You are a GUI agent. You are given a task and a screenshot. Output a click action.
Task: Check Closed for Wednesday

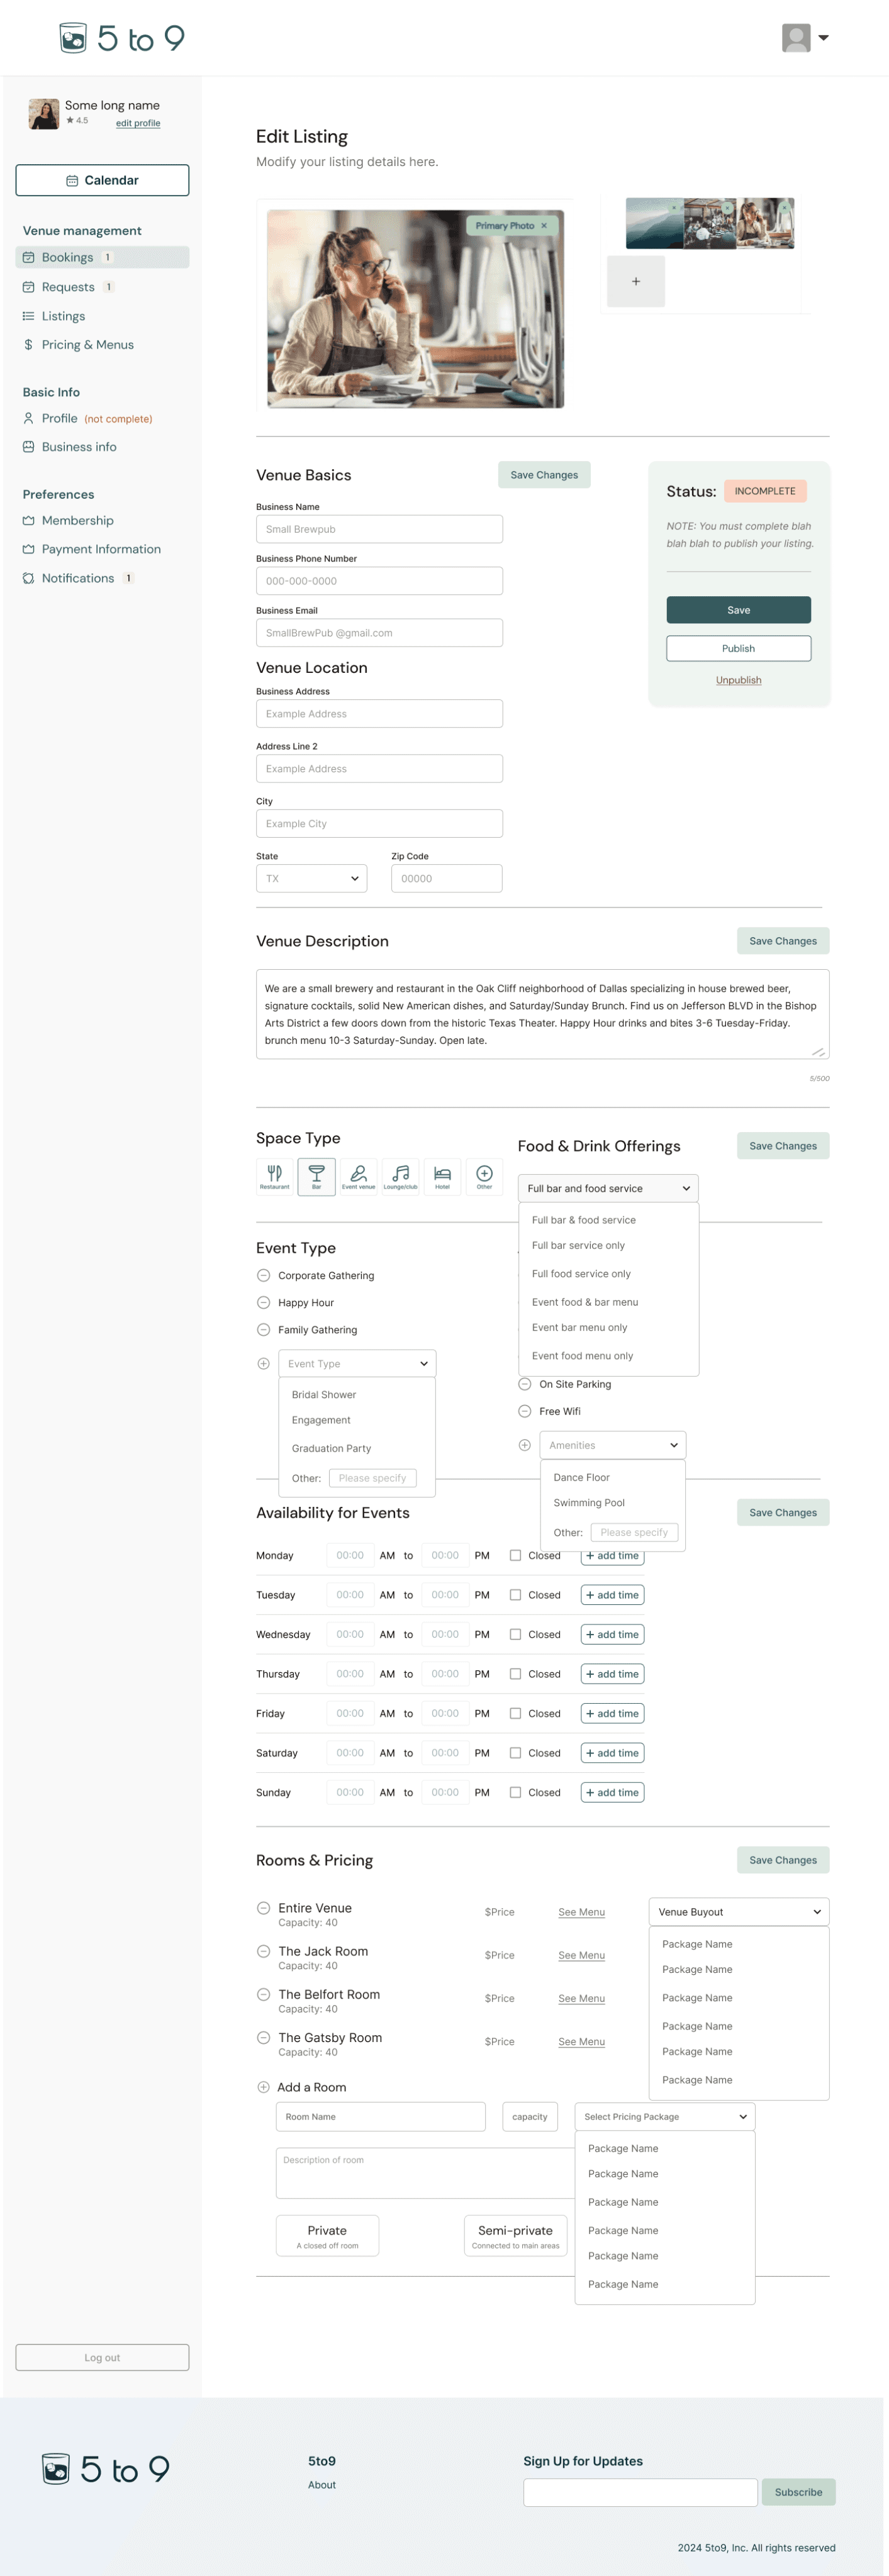tap(515, 1634)
